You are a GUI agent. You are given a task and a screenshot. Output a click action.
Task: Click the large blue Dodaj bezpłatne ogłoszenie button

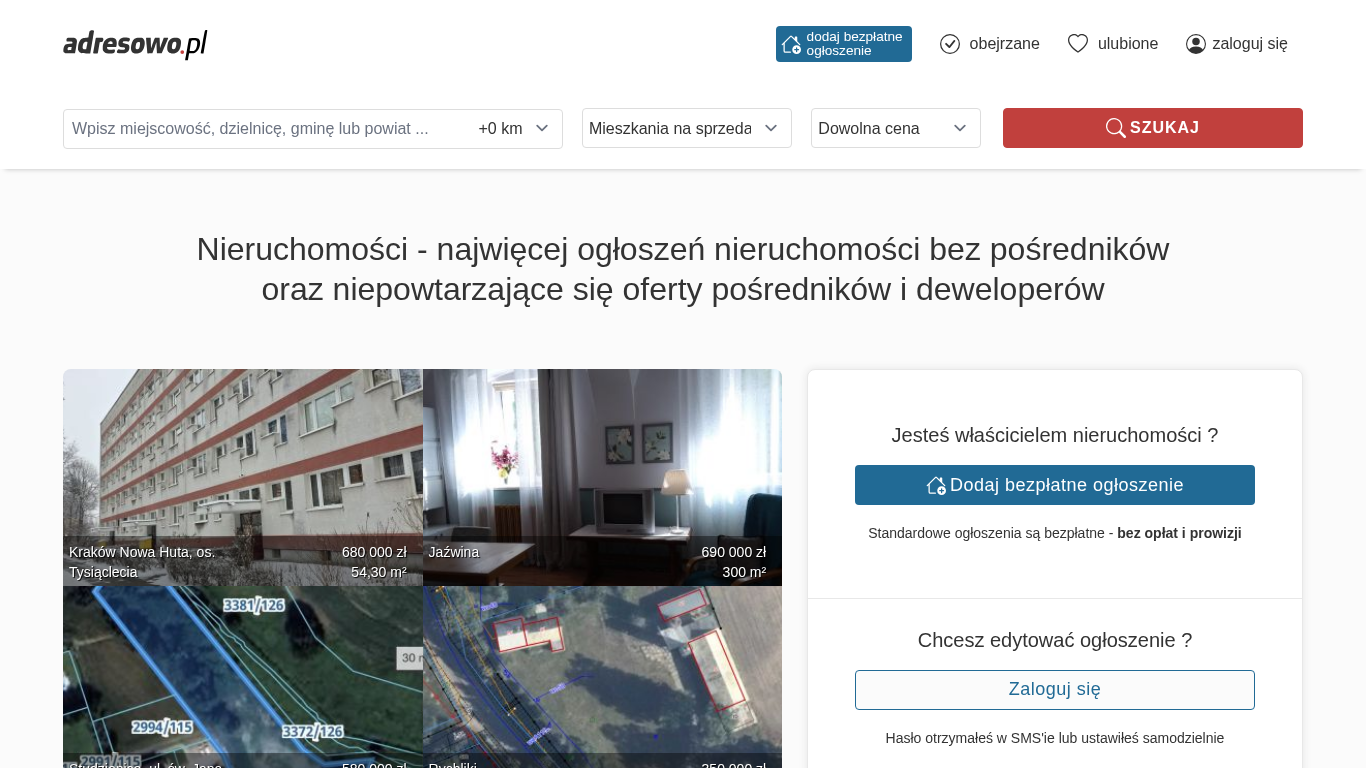point(1054,485)
